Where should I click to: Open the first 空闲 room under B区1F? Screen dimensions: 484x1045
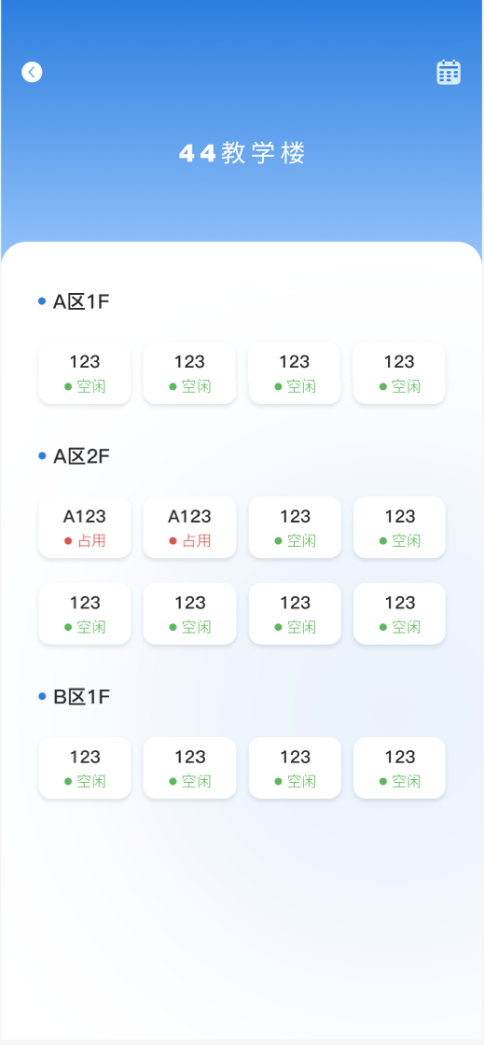[x=85, y=768]
